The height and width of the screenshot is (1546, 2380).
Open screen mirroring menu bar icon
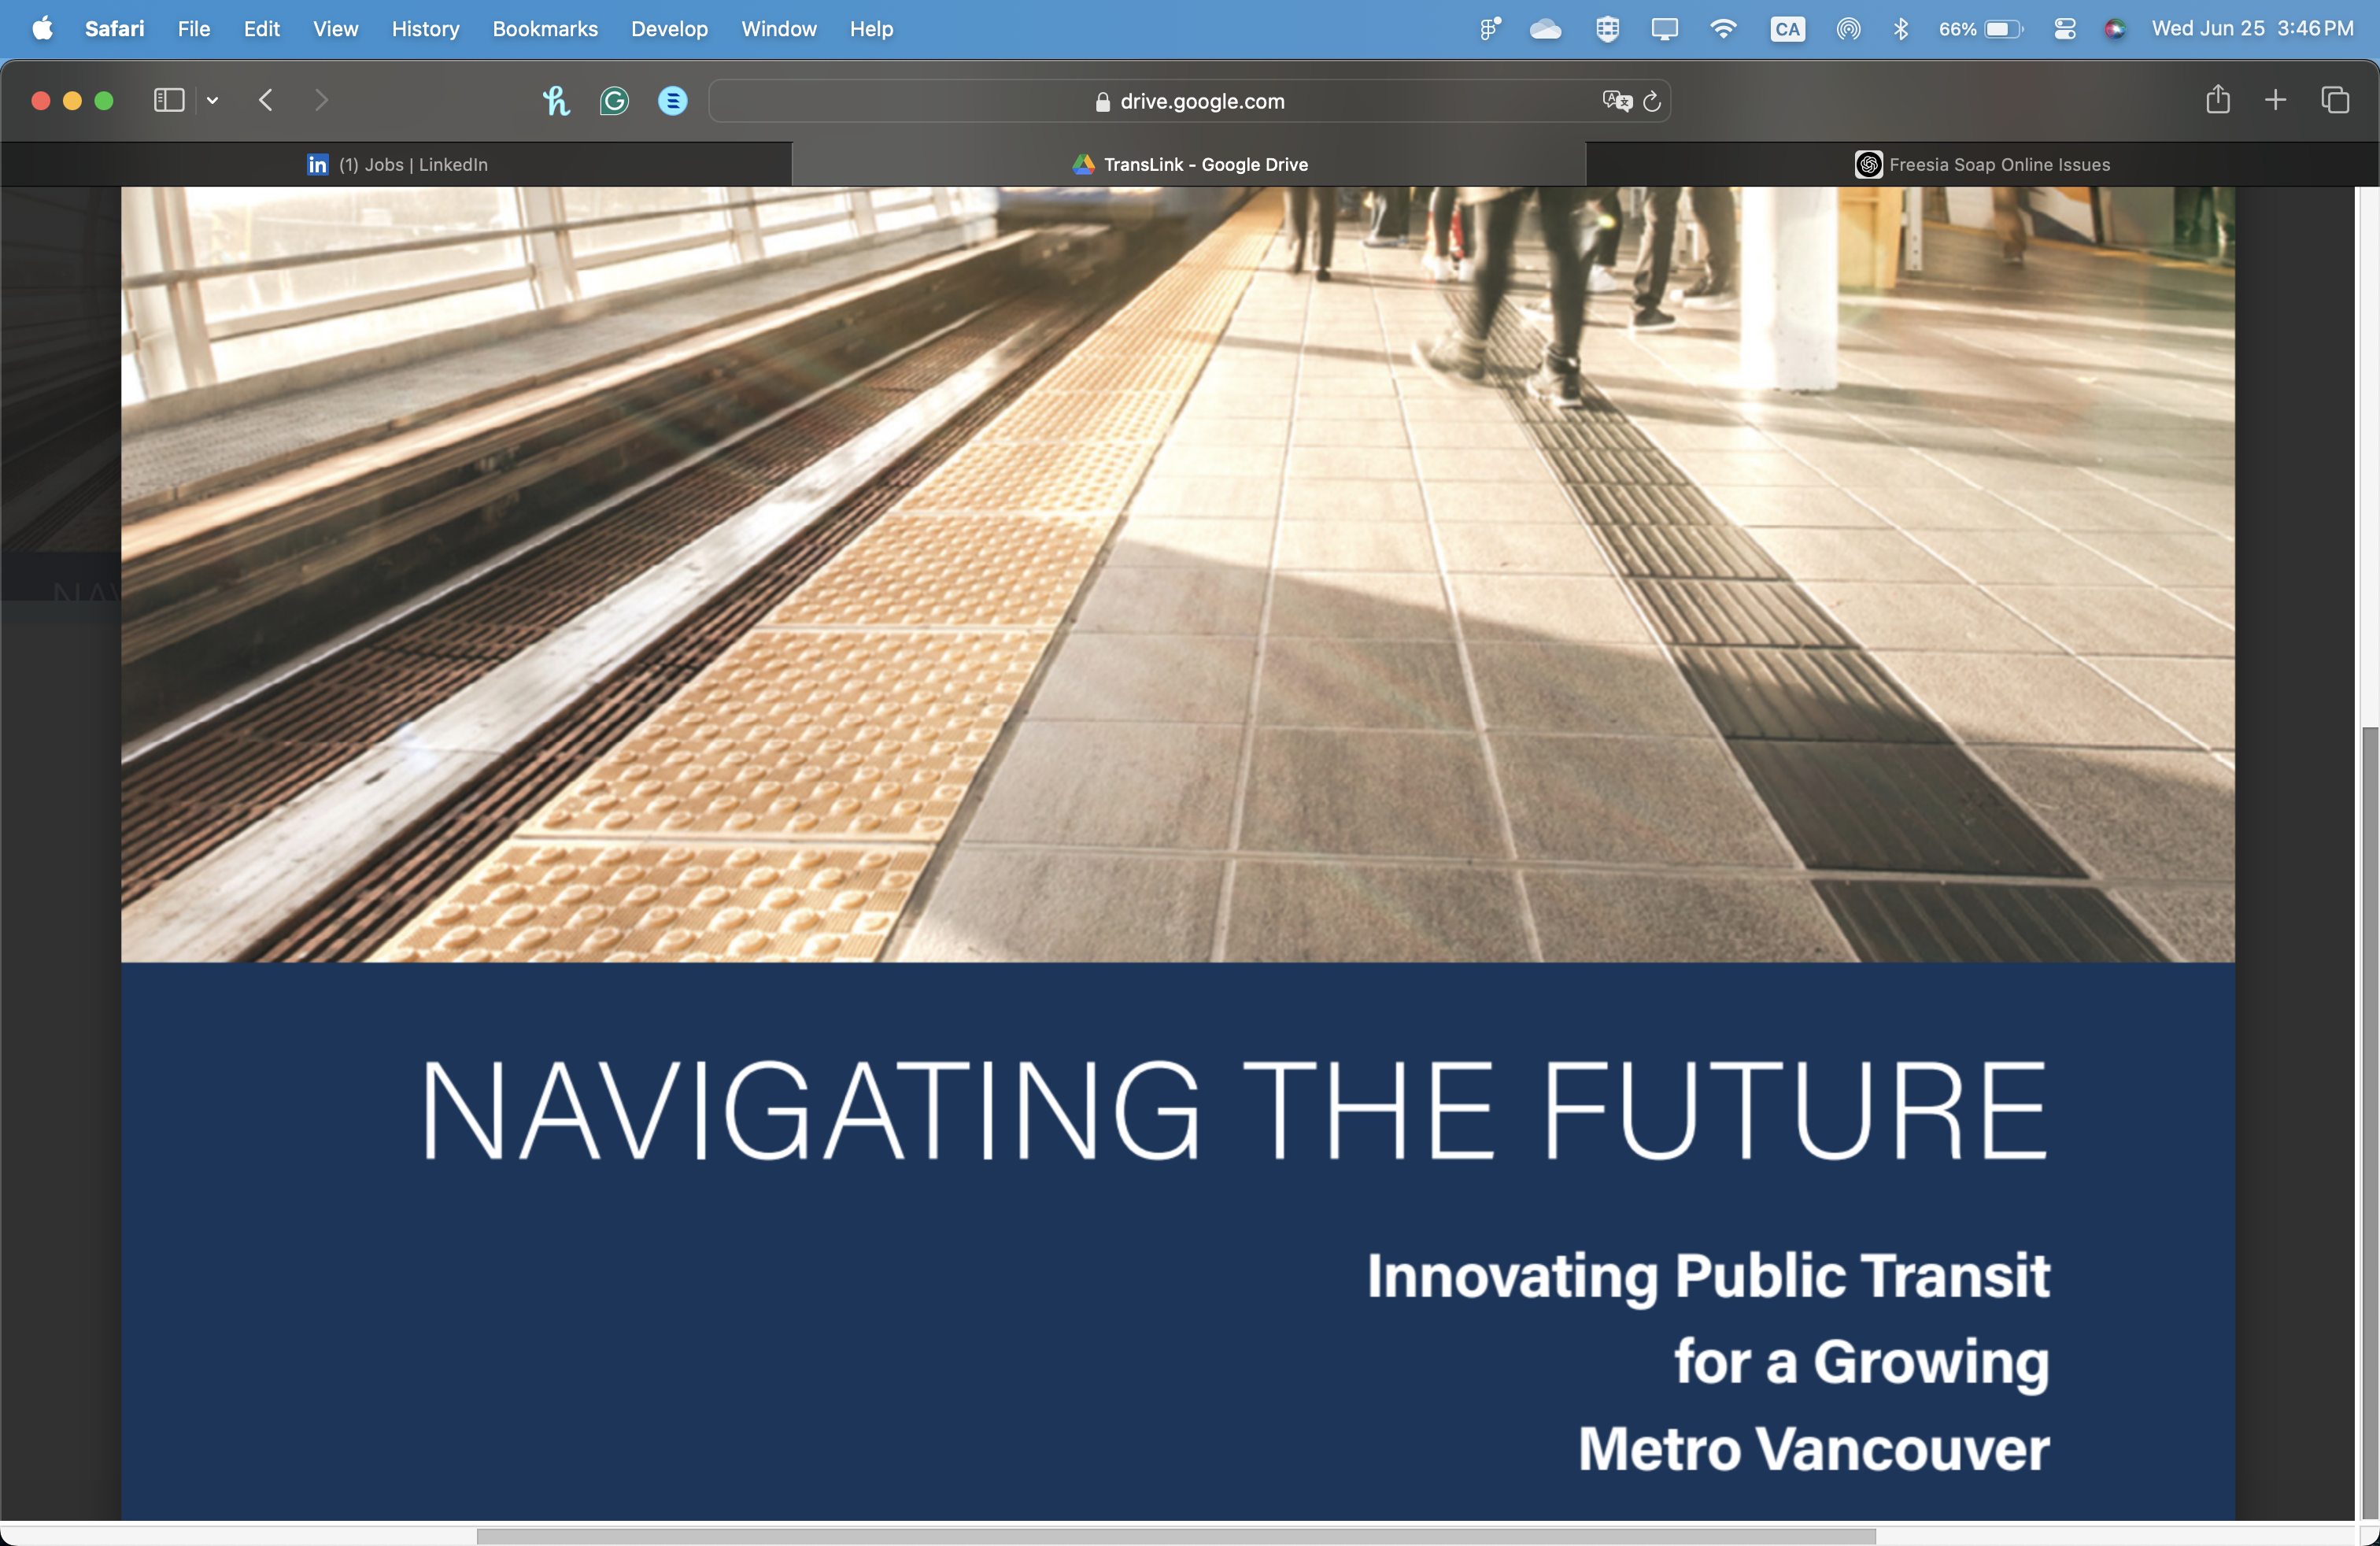(x=1665, y=29)
